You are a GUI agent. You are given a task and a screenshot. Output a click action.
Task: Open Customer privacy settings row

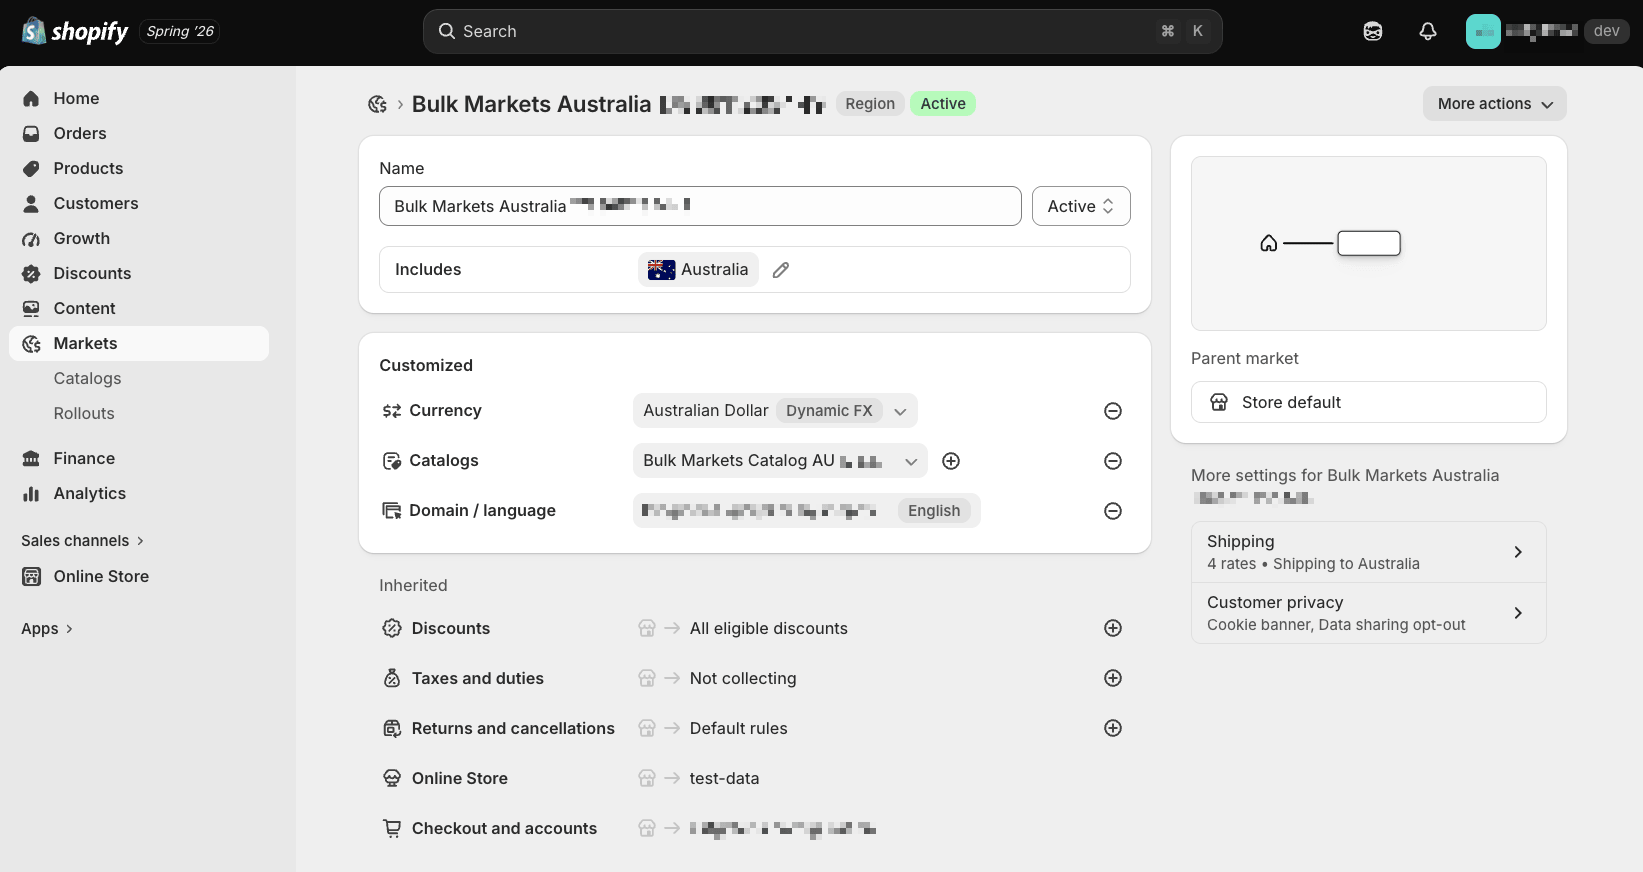[x=1369, y=613]
